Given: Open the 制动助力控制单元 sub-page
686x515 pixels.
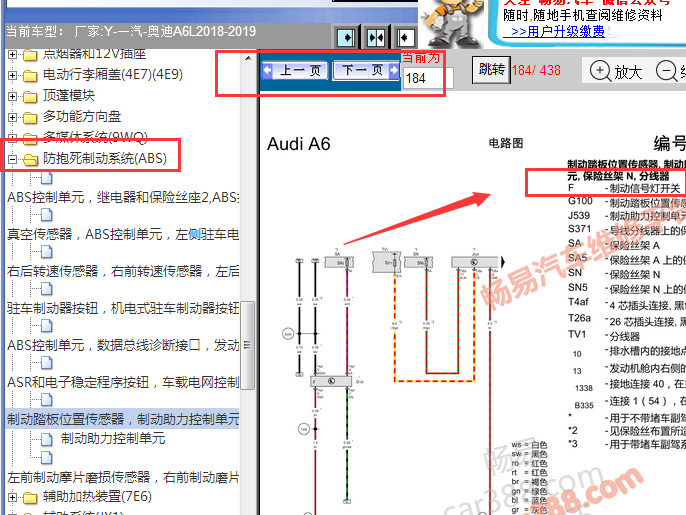Looking at the screenshot, I should click(x=113, y=438).
